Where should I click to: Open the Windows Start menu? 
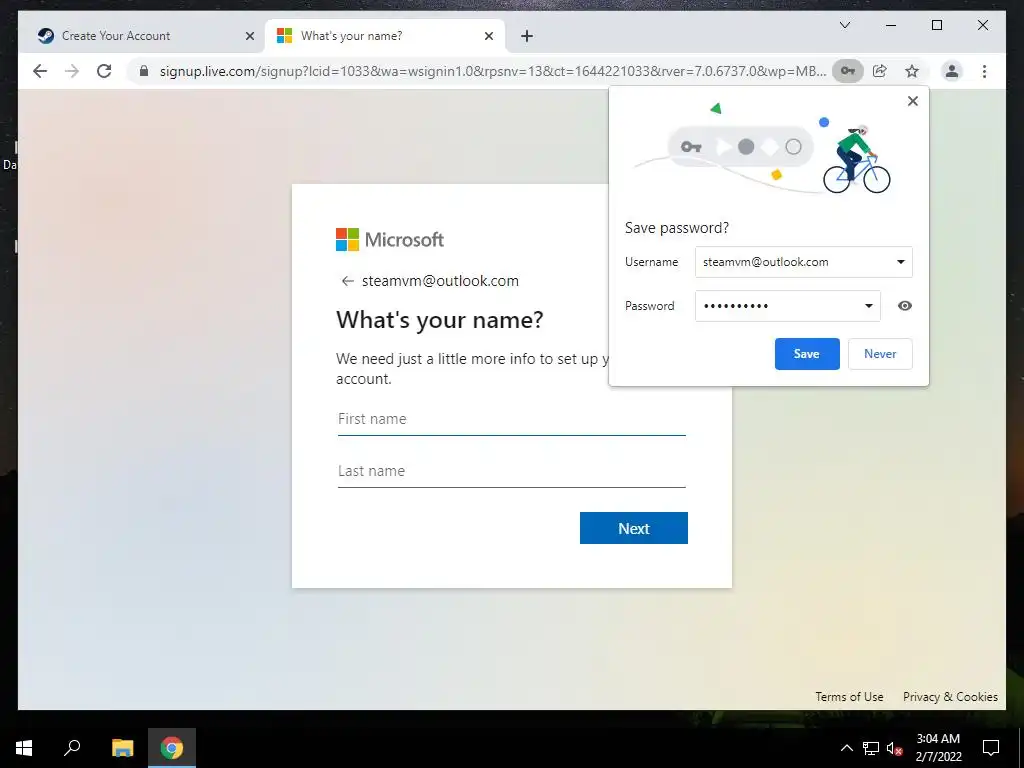coord(24,748)
